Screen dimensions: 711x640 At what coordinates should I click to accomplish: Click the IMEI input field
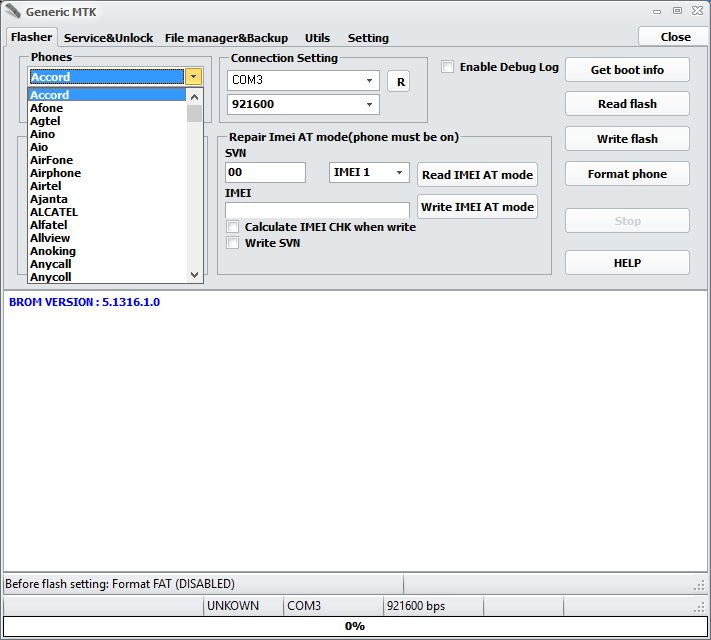(x=317, y=210)
